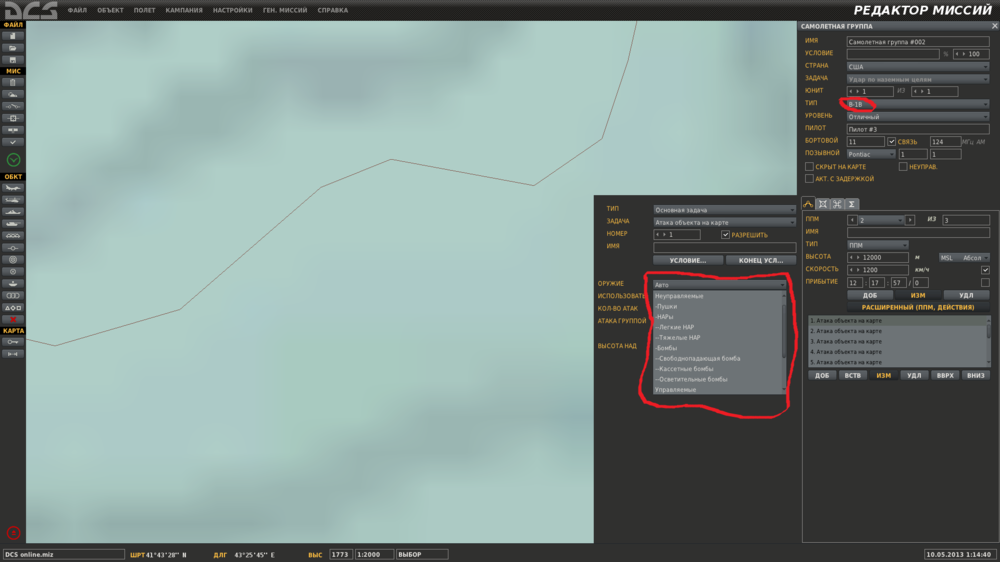The image size is (1000, 562).
Task: Select Кассетные бомбы in weapon list
Action: coord(717,369)
